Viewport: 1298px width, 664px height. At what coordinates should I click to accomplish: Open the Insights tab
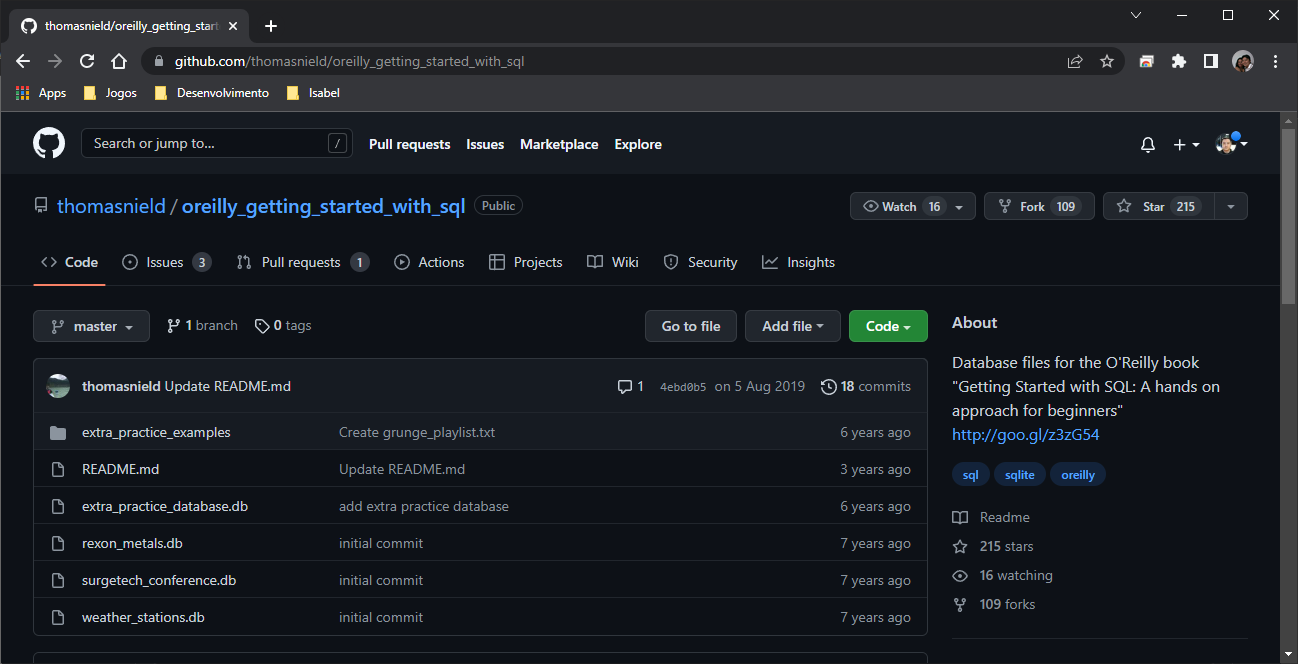point(798,262)
